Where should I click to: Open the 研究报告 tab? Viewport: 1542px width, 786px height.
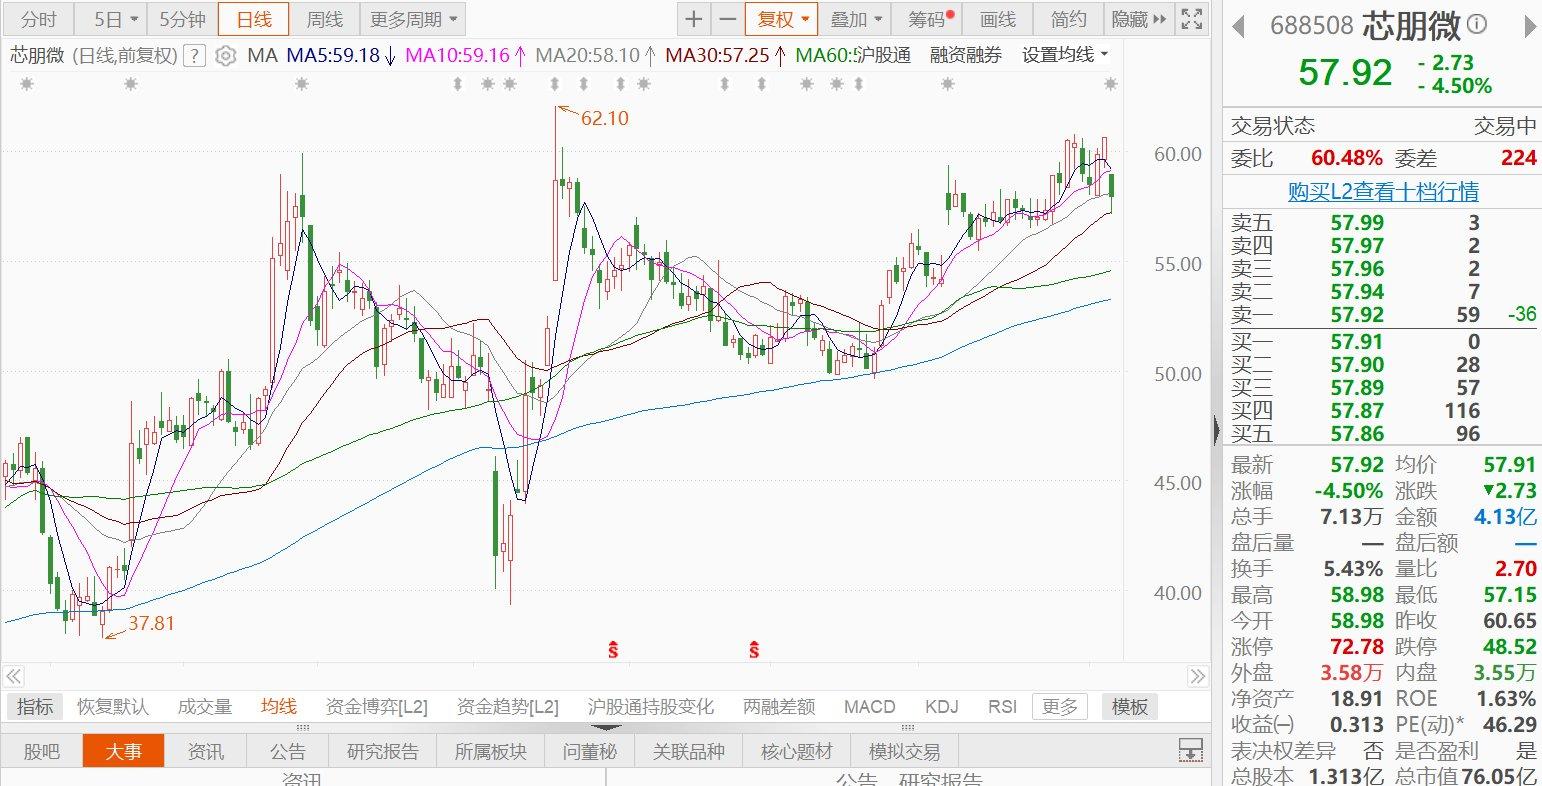(383, 751)
